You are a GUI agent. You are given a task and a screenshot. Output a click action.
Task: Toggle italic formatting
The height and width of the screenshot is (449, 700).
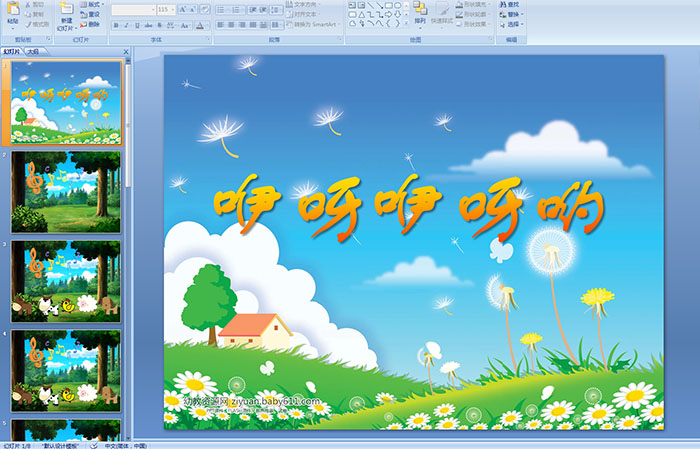tap(126, 25)
